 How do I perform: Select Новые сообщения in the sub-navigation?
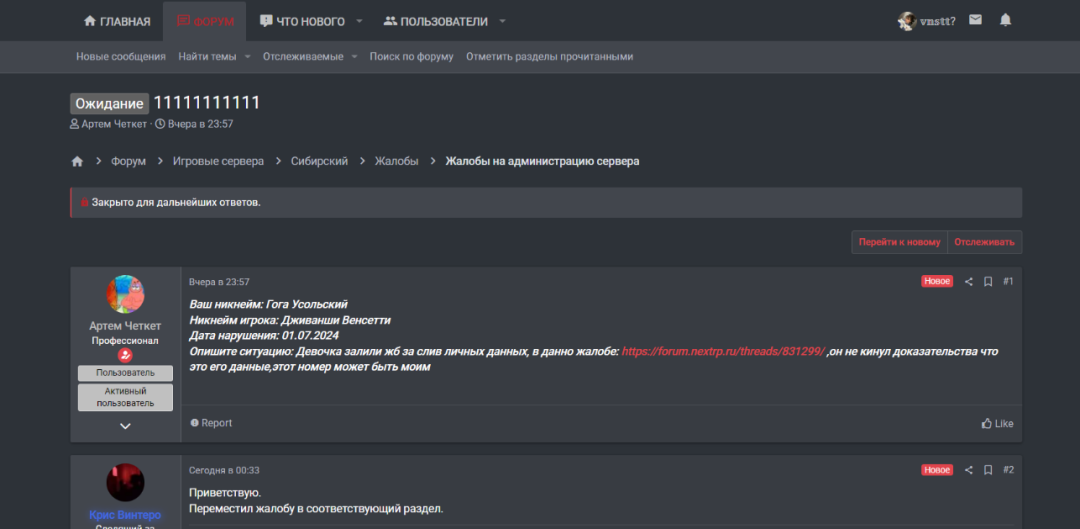coord(121,56)
